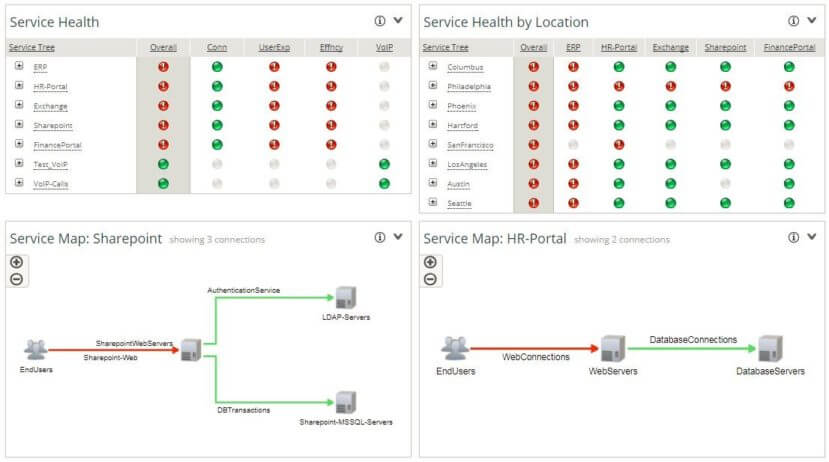Viewport: 829px width, 462px height.
Task: Zoom in on the Sharepoint service map
Action: click(16, 262)
